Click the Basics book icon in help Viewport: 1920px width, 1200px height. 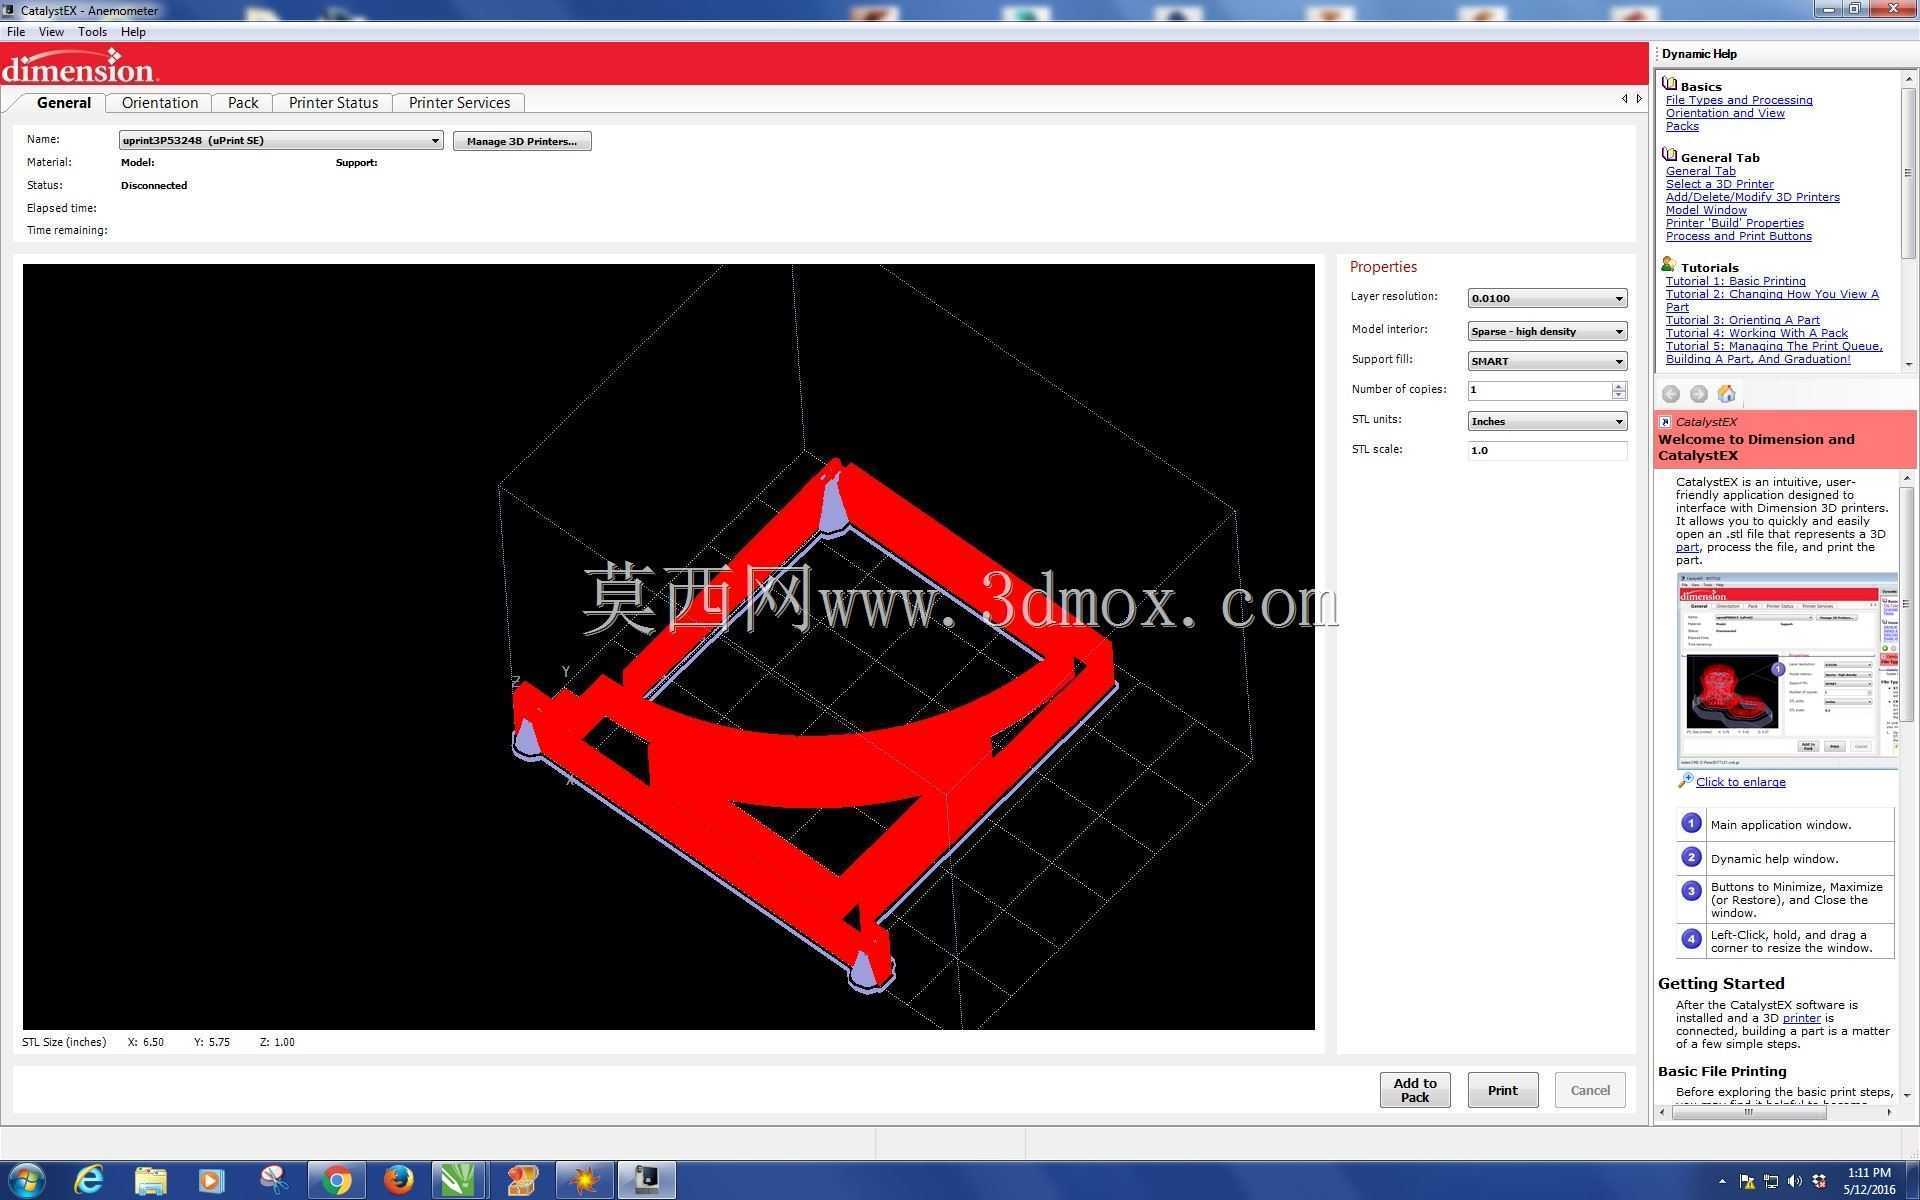pos(1669,84)
